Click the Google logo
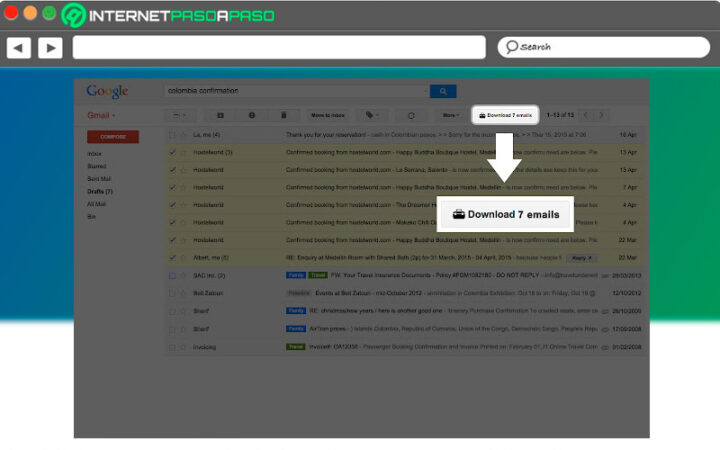The image size is (720, 450). point(107,91)
